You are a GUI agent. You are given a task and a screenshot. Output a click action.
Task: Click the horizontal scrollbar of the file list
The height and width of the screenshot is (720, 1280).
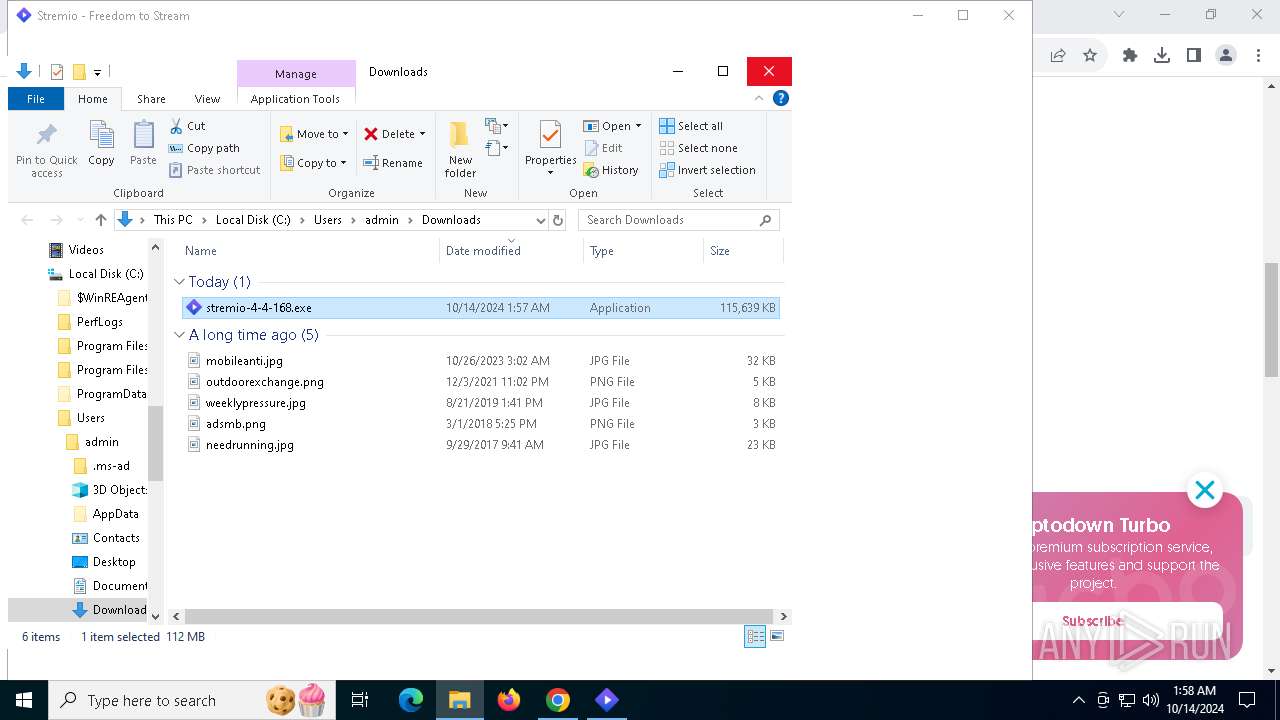478,616
